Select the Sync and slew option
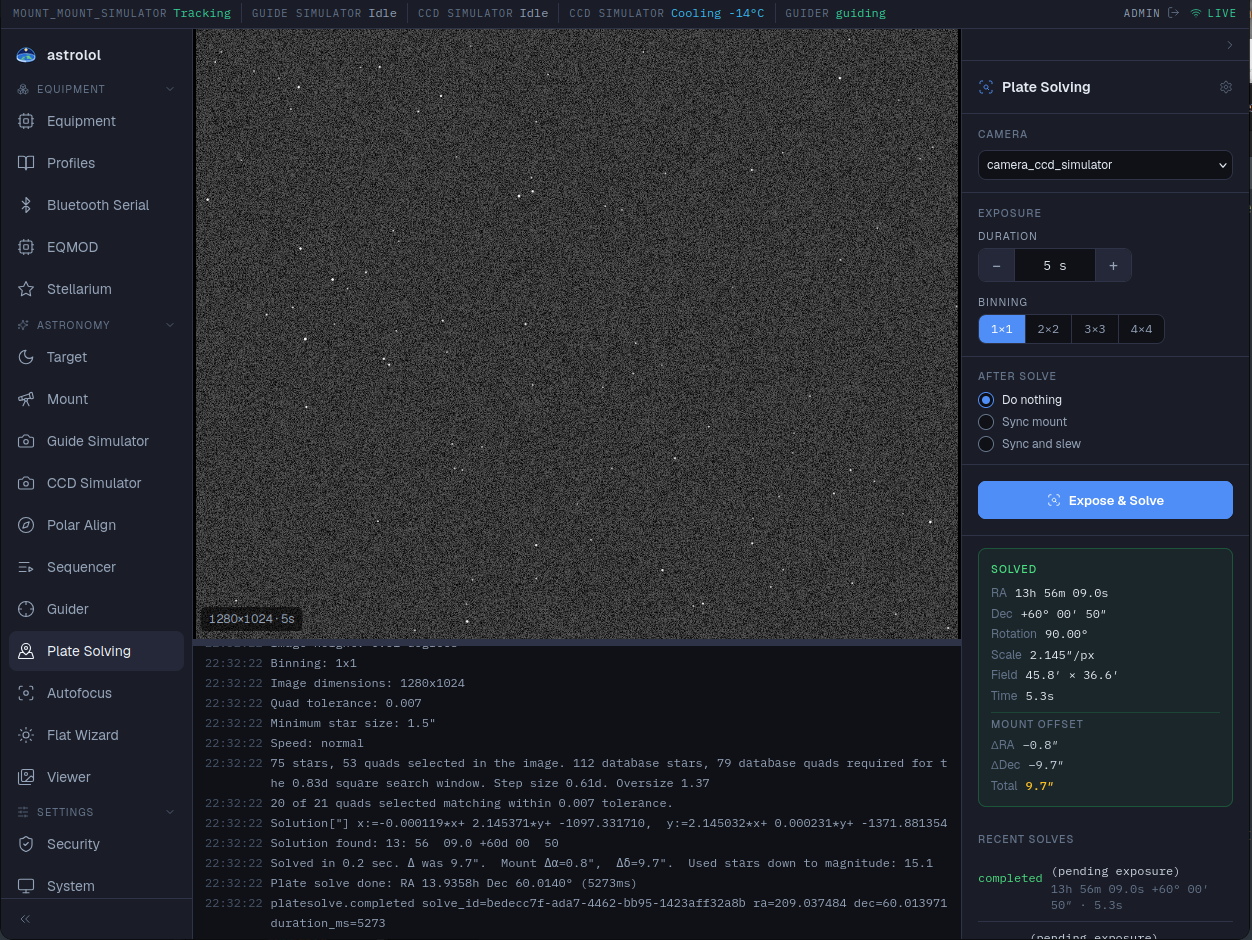This screenshot has height=940, width=1252. point(986,444)
